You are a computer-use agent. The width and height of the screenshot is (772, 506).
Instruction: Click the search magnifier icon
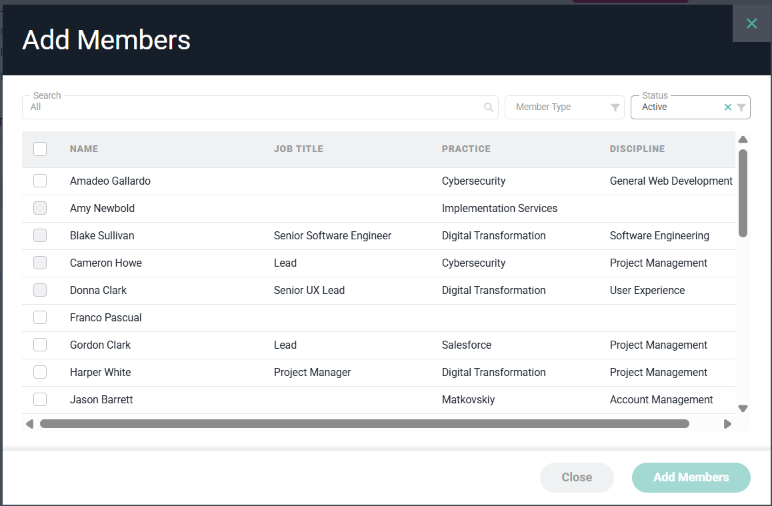[488, 107]
